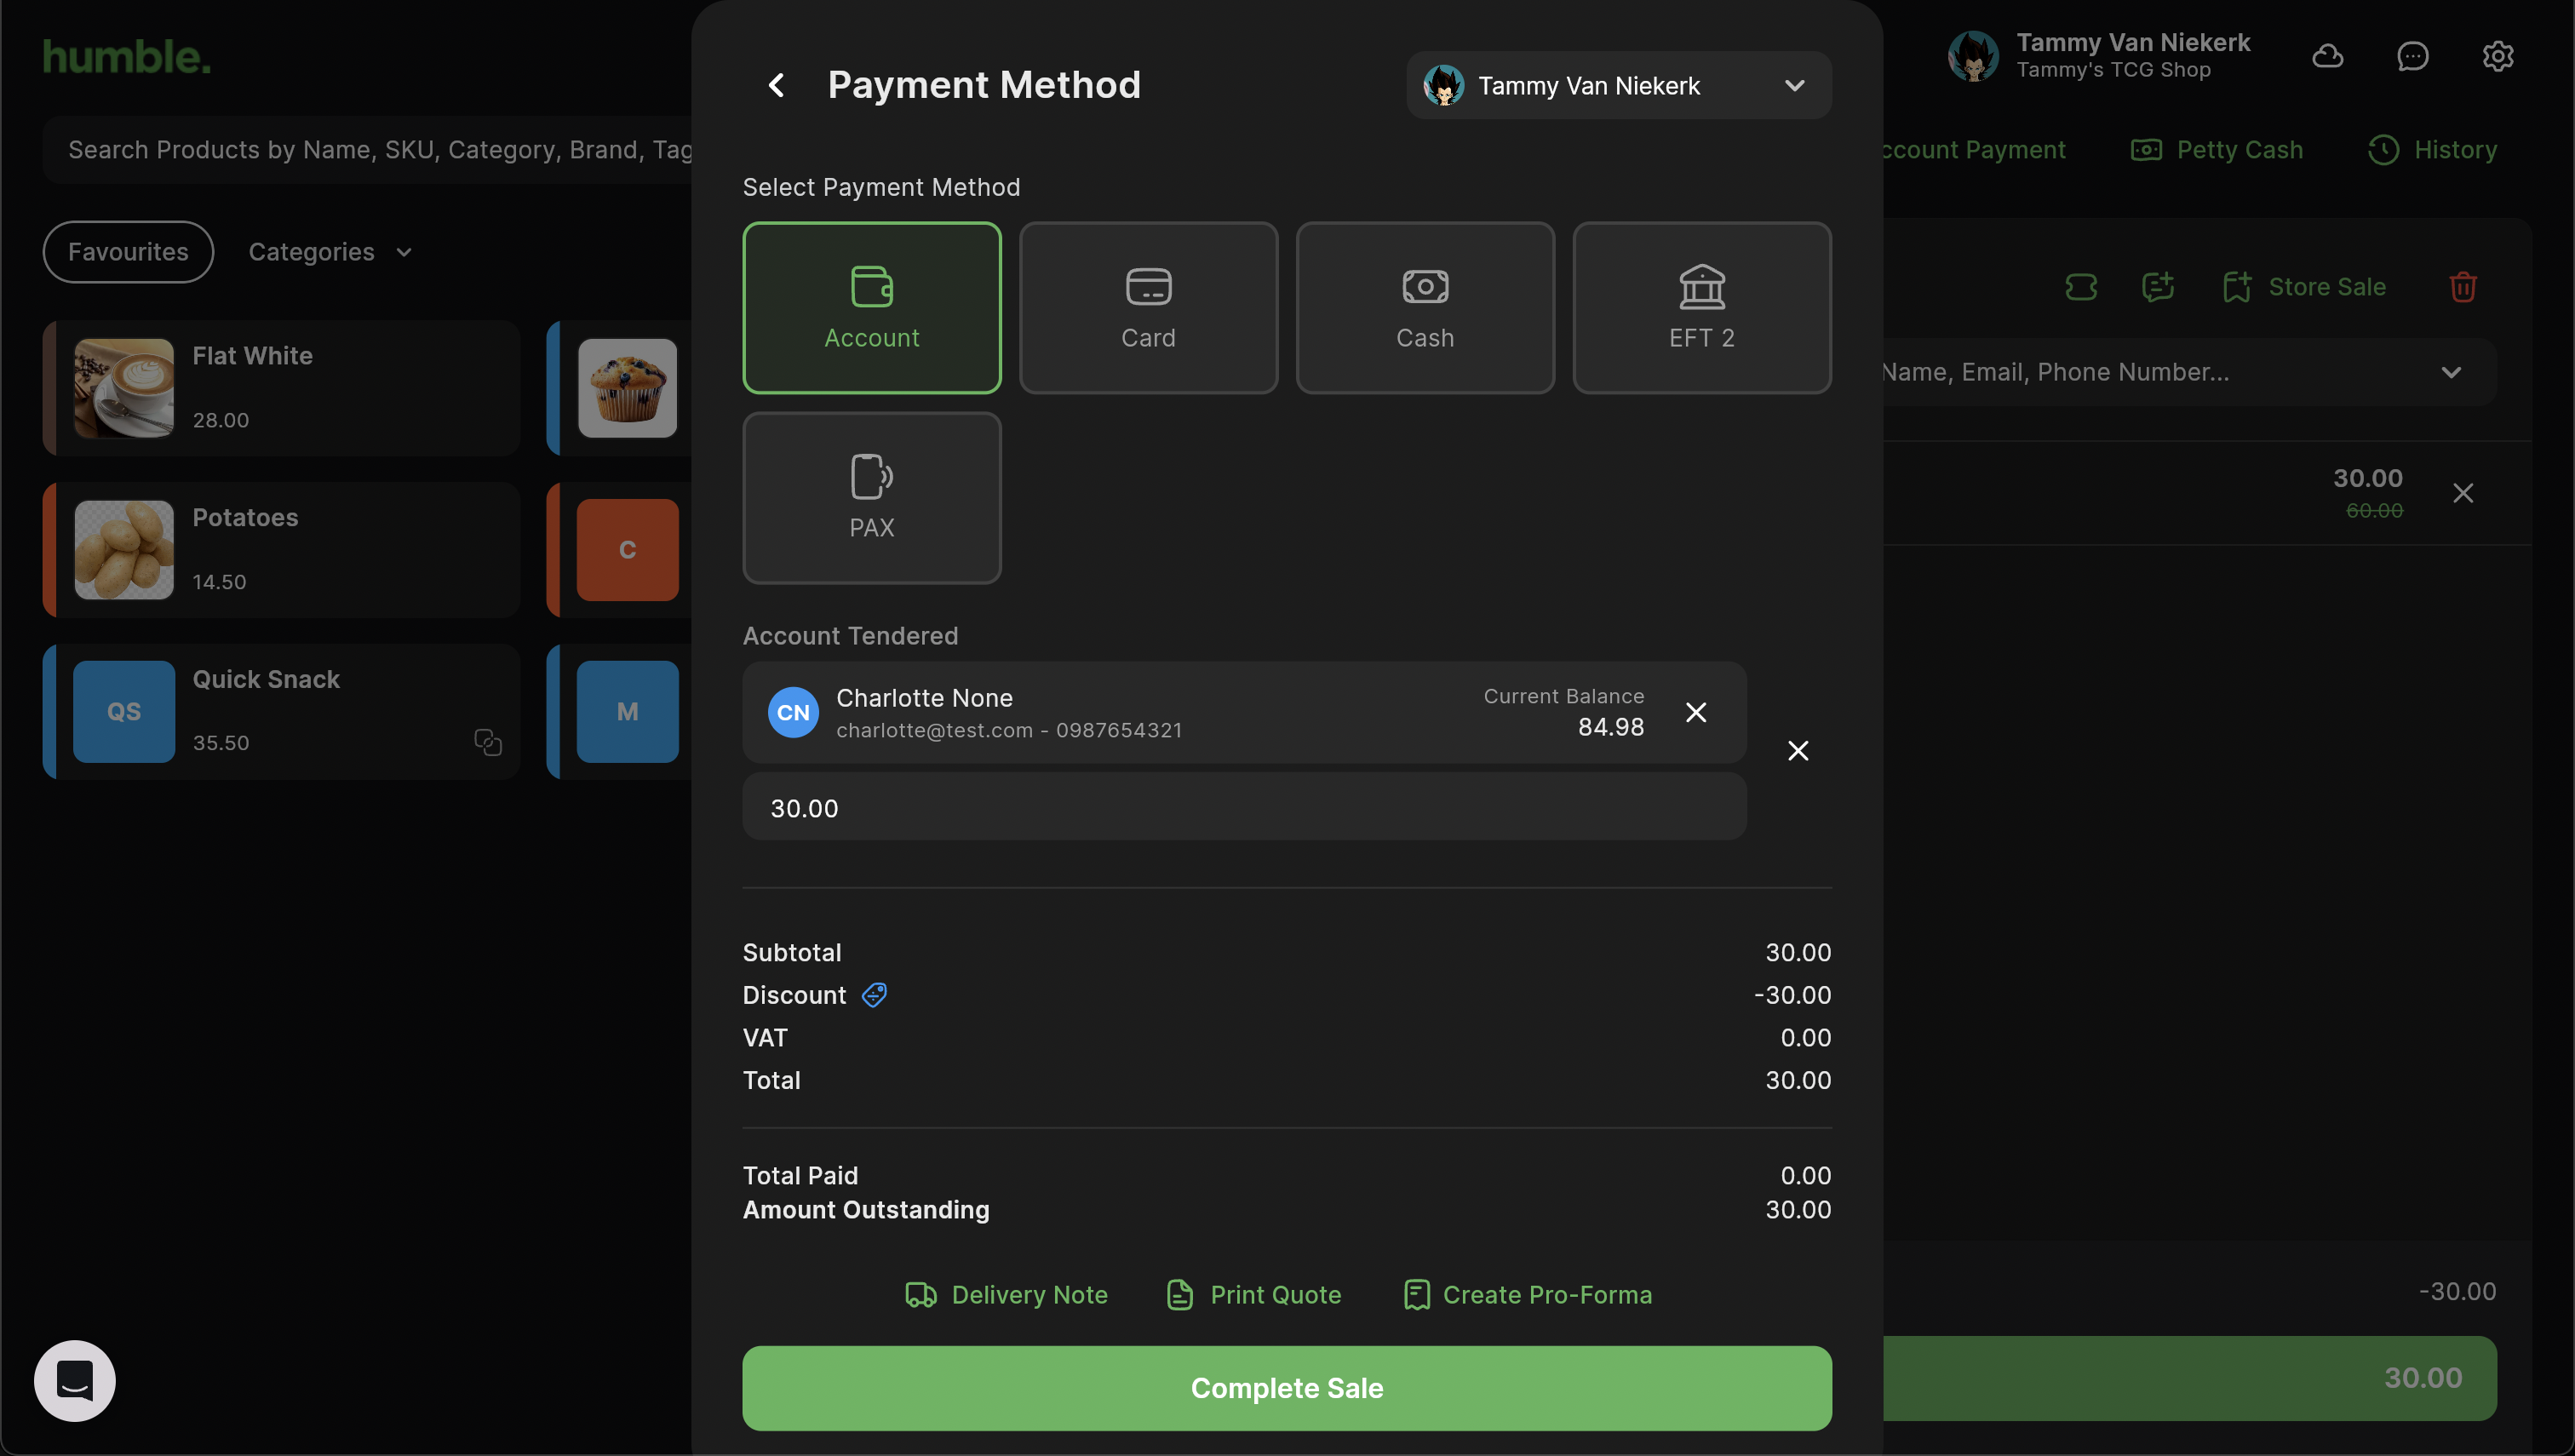Click the discount tag icon
Viewport: 2575px width, 1456px height.
pos(873,995)
